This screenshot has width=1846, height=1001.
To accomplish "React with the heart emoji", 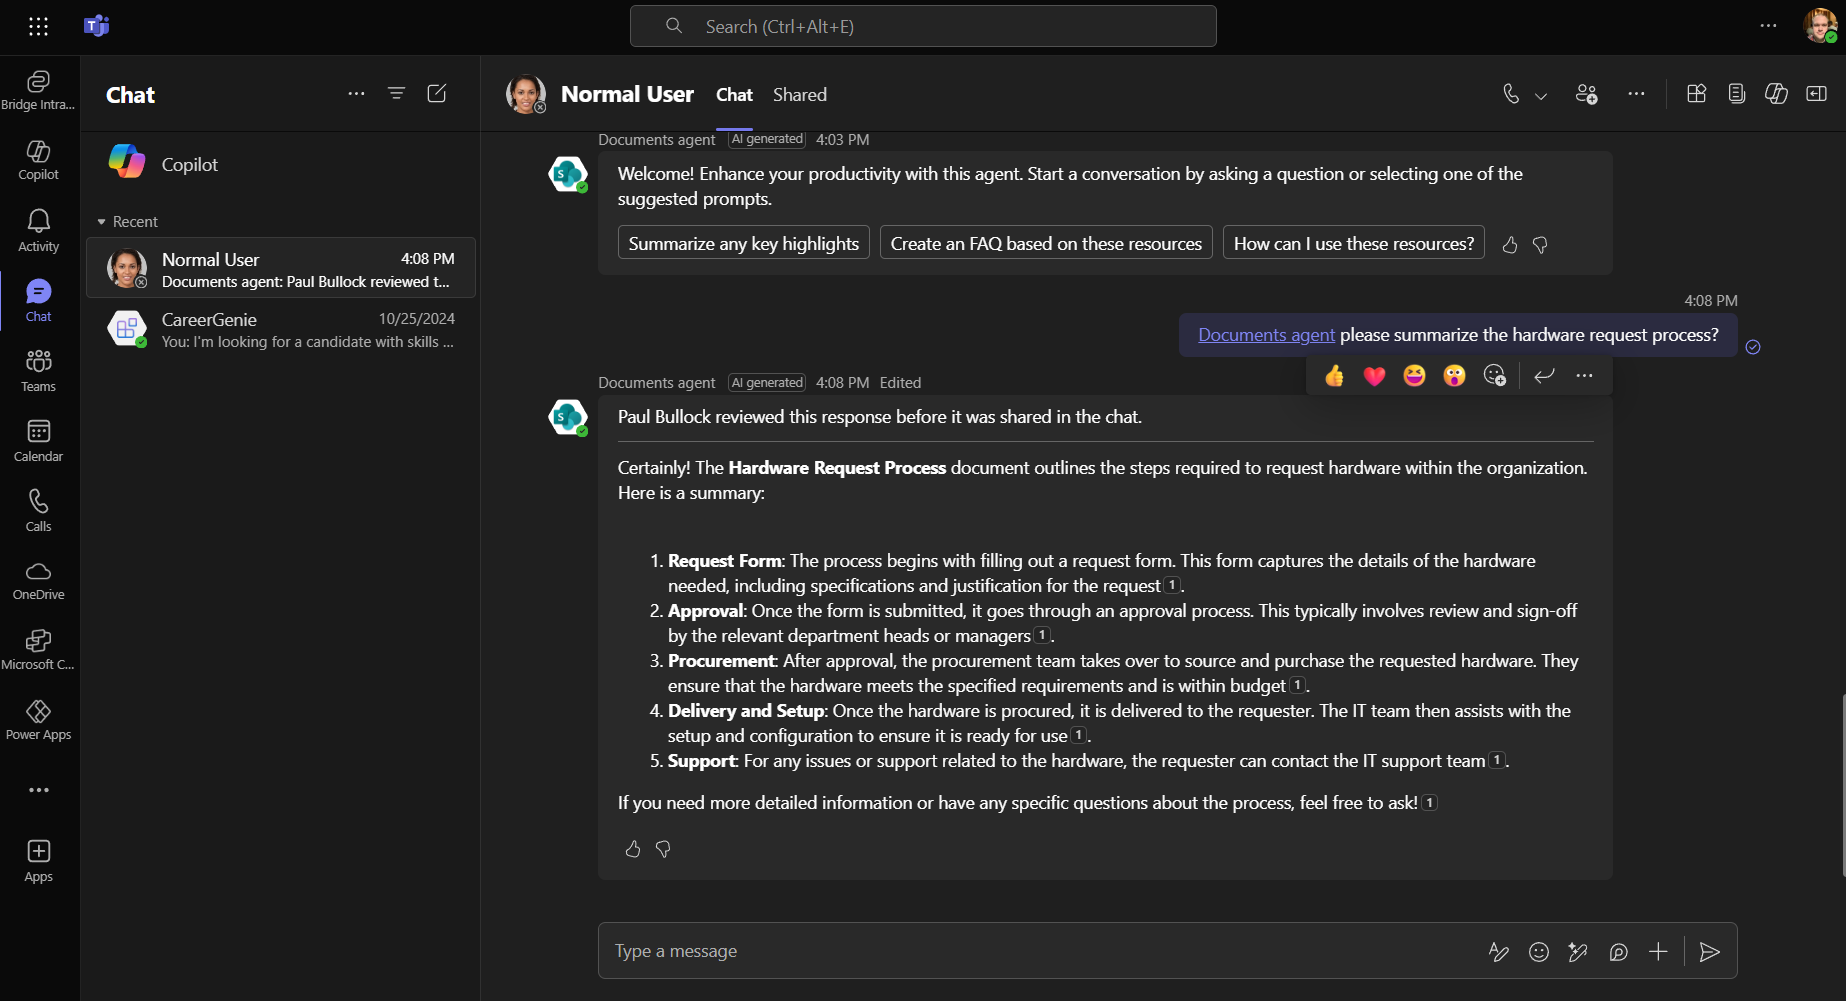I will pyautogui.click(x=1374, y=376).
